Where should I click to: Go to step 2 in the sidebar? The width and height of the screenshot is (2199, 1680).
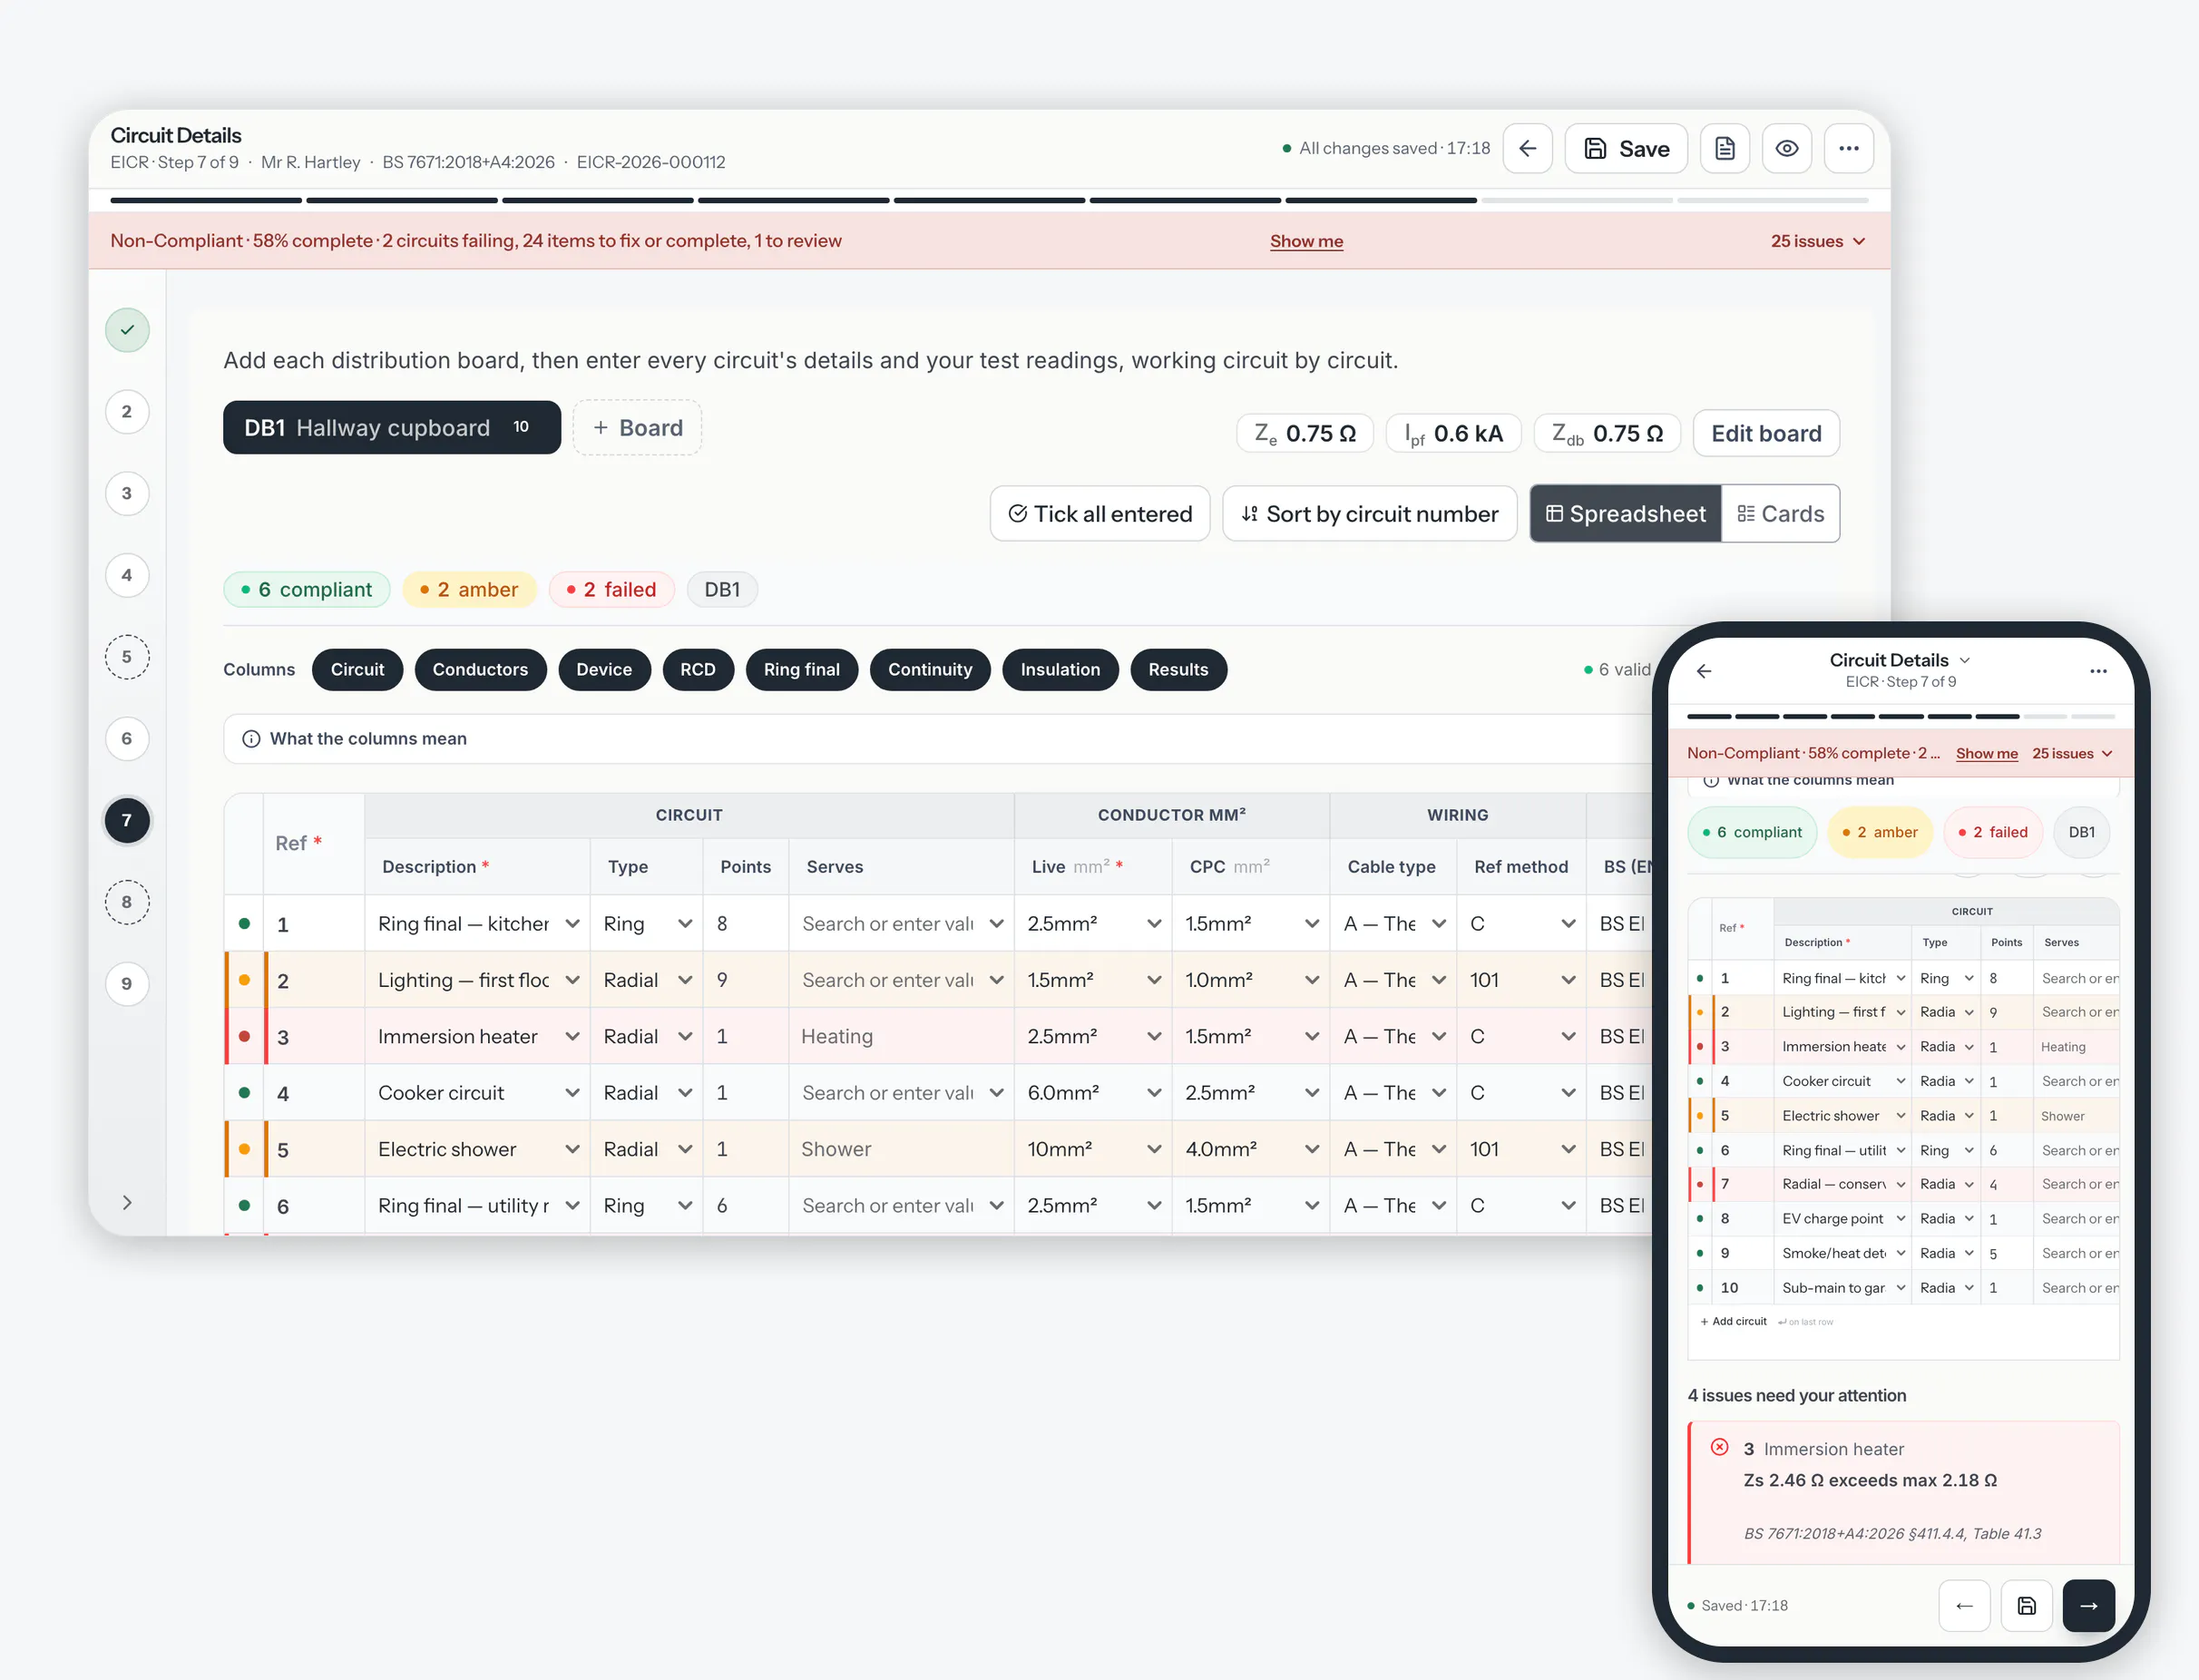pos(127,412)
